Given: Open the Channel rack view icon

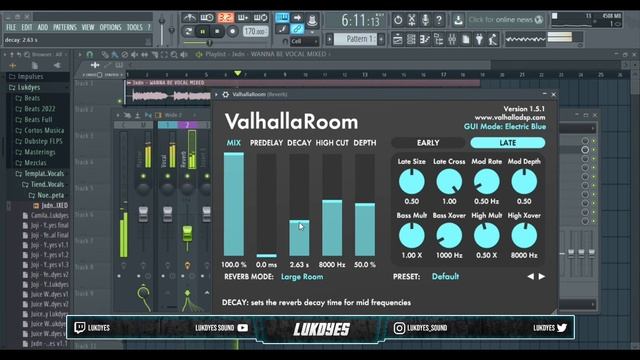Looking at the screenshot, I should pyautogui.click(x=411, y=40).
